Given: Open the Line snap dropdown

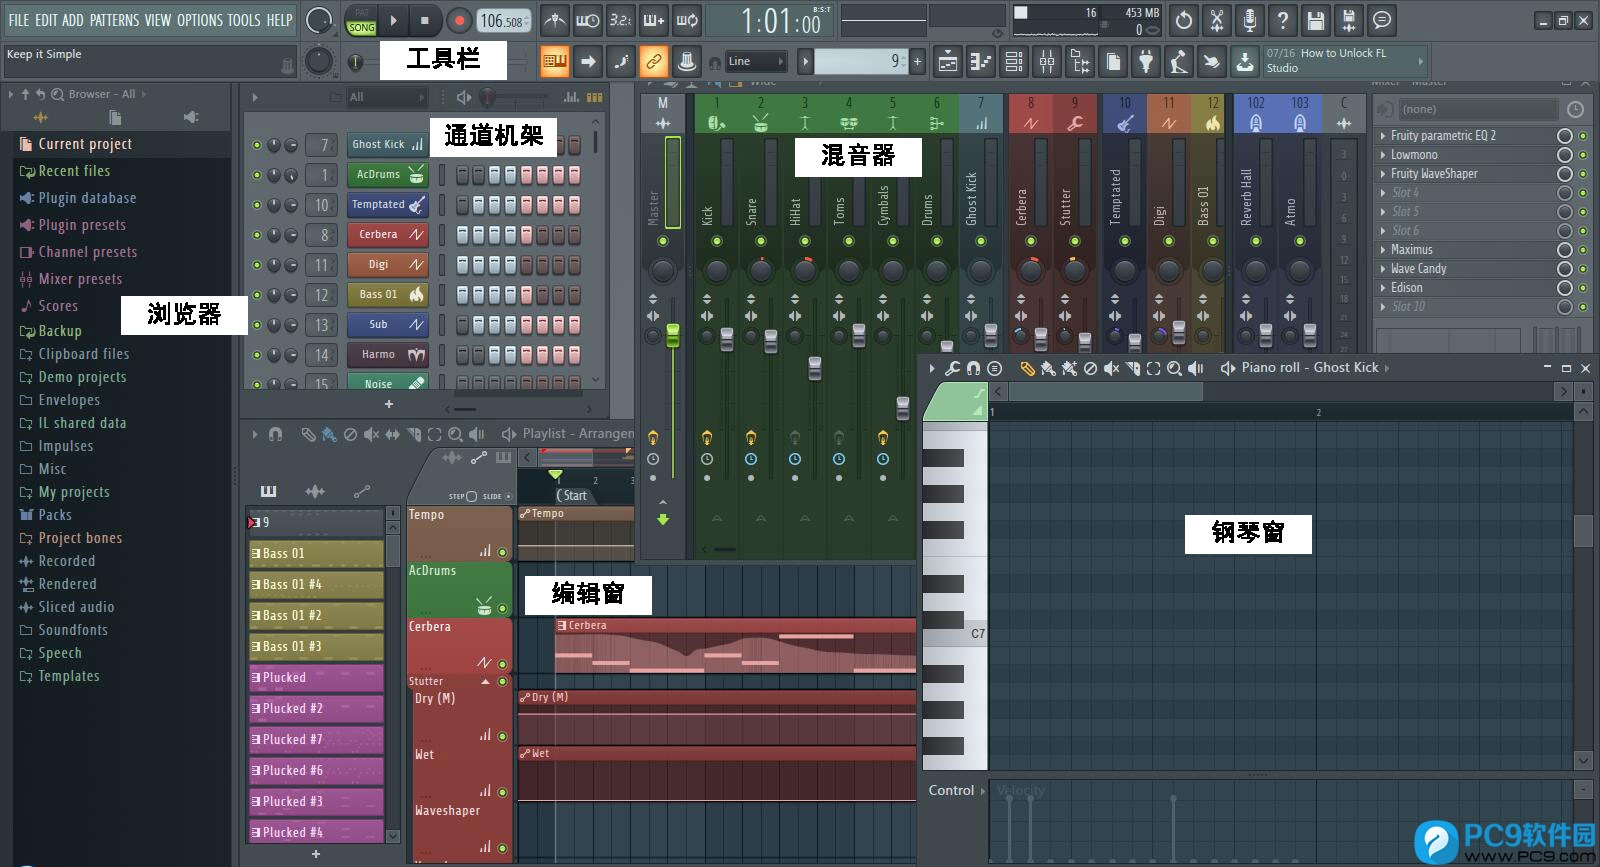Looking at the screenshot, I should [x=754, y=62].
